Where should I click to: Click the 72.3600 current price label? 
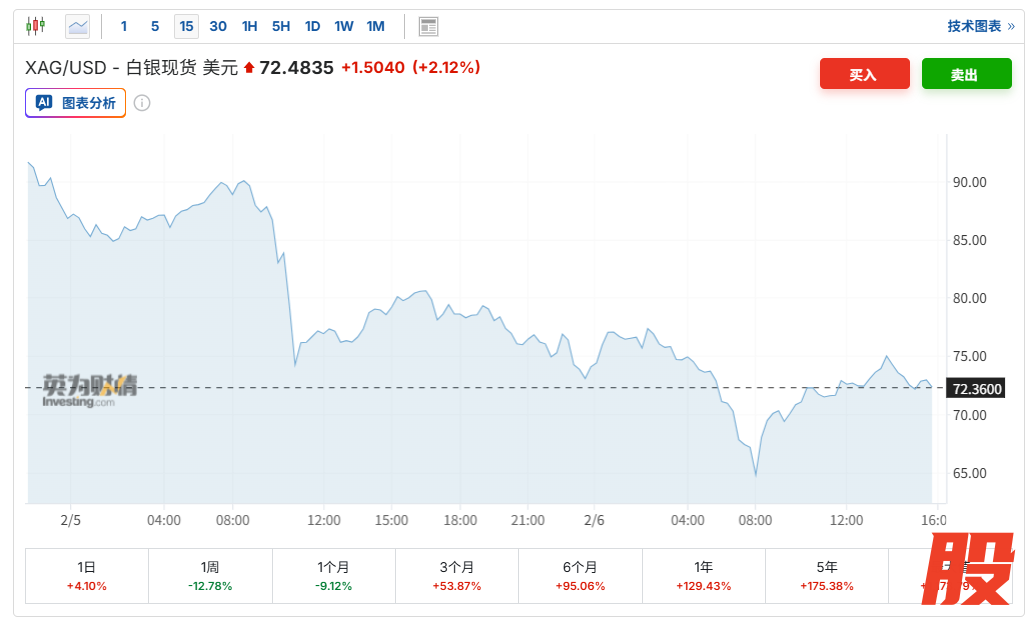click(977, 389)
